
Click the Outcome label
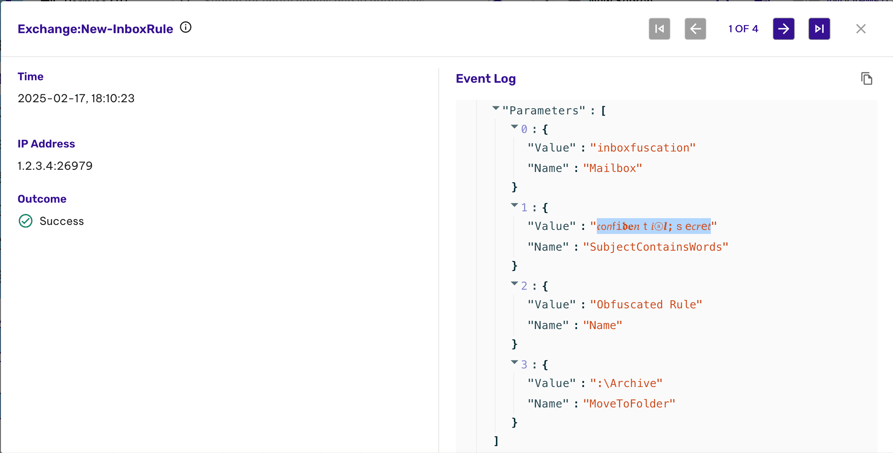(42, 199)
